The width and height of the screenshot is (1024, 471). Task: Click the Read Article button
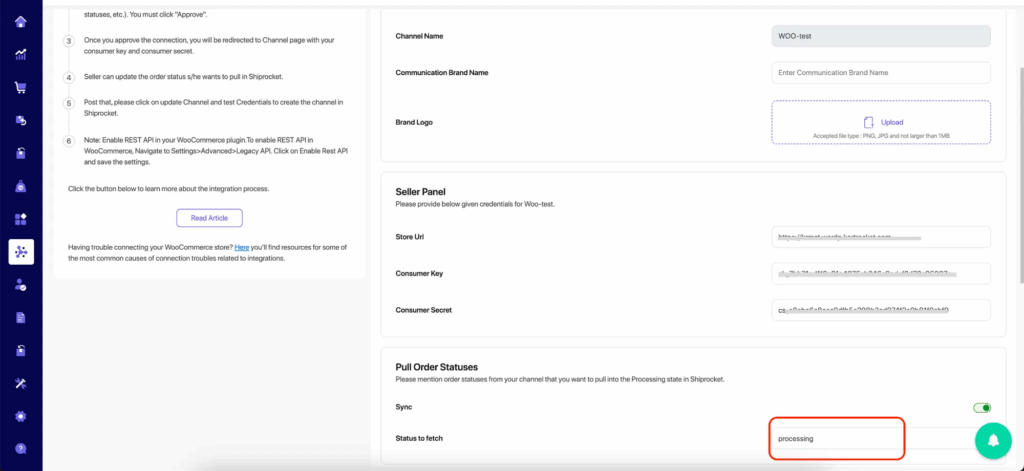point(209,218)
